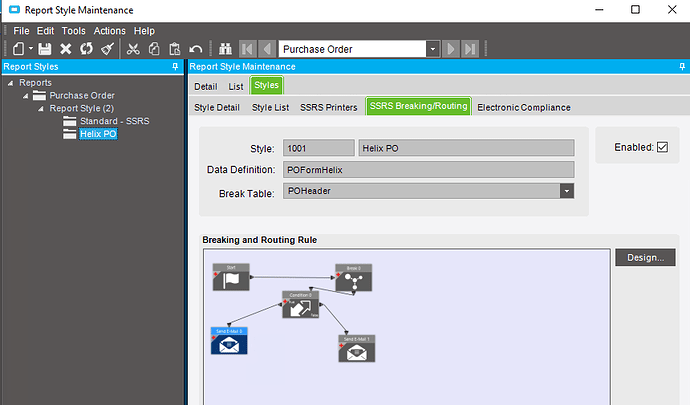Select the SSRS Breaking/Routing sub-tab
This screenshot has height=405, width=690.
[x=418, y=106]
